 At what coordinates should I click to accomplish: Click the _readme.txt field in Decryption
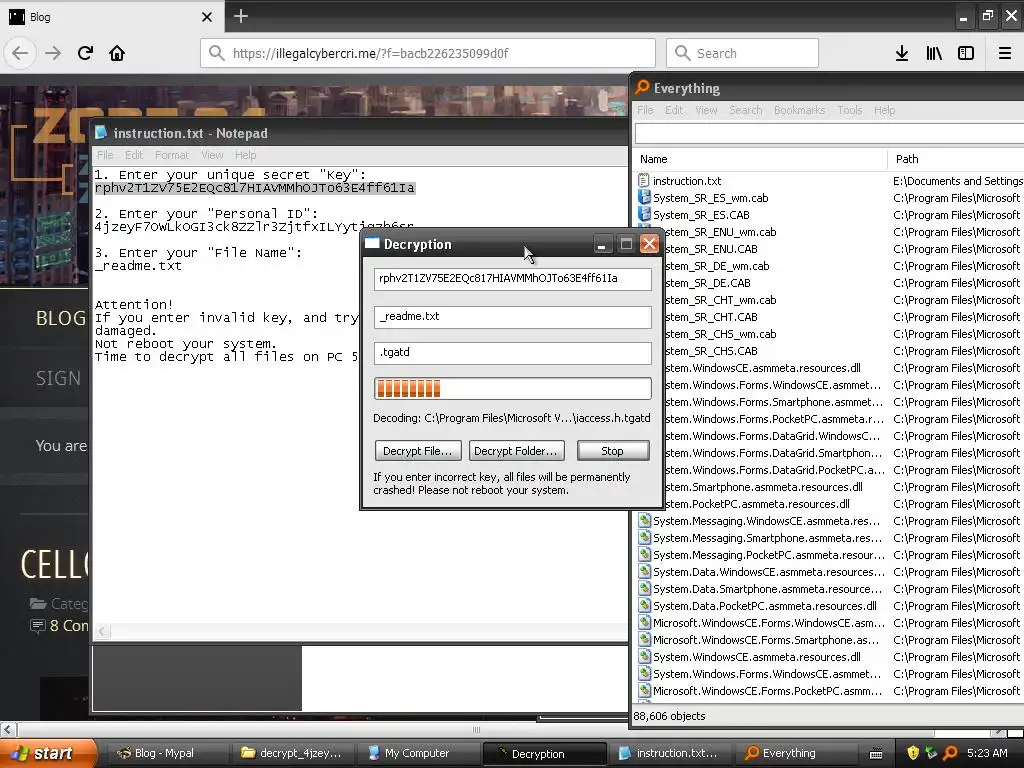click(513, 317)
